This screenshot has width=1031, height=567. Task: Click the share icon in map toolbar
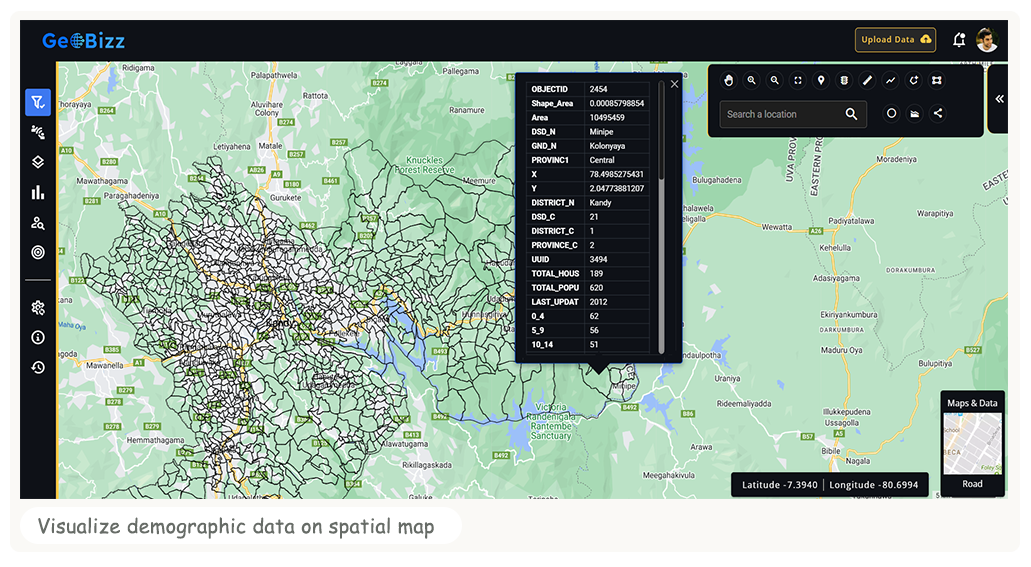pyautogui.click(x=938, y=113)
